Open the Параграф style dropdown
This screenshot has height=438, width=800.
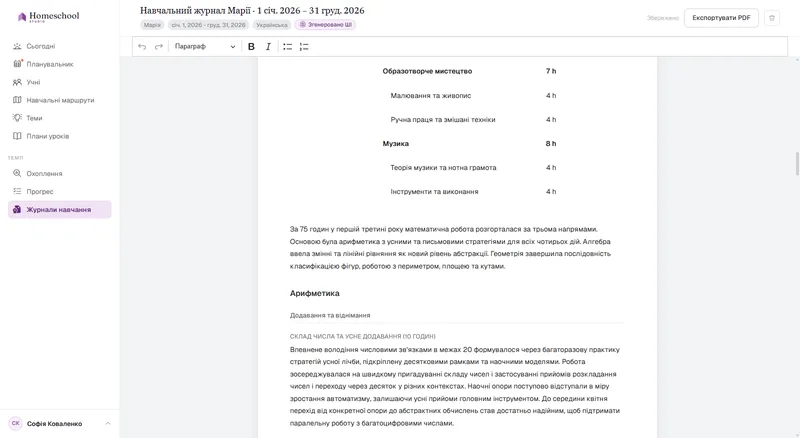205,46
